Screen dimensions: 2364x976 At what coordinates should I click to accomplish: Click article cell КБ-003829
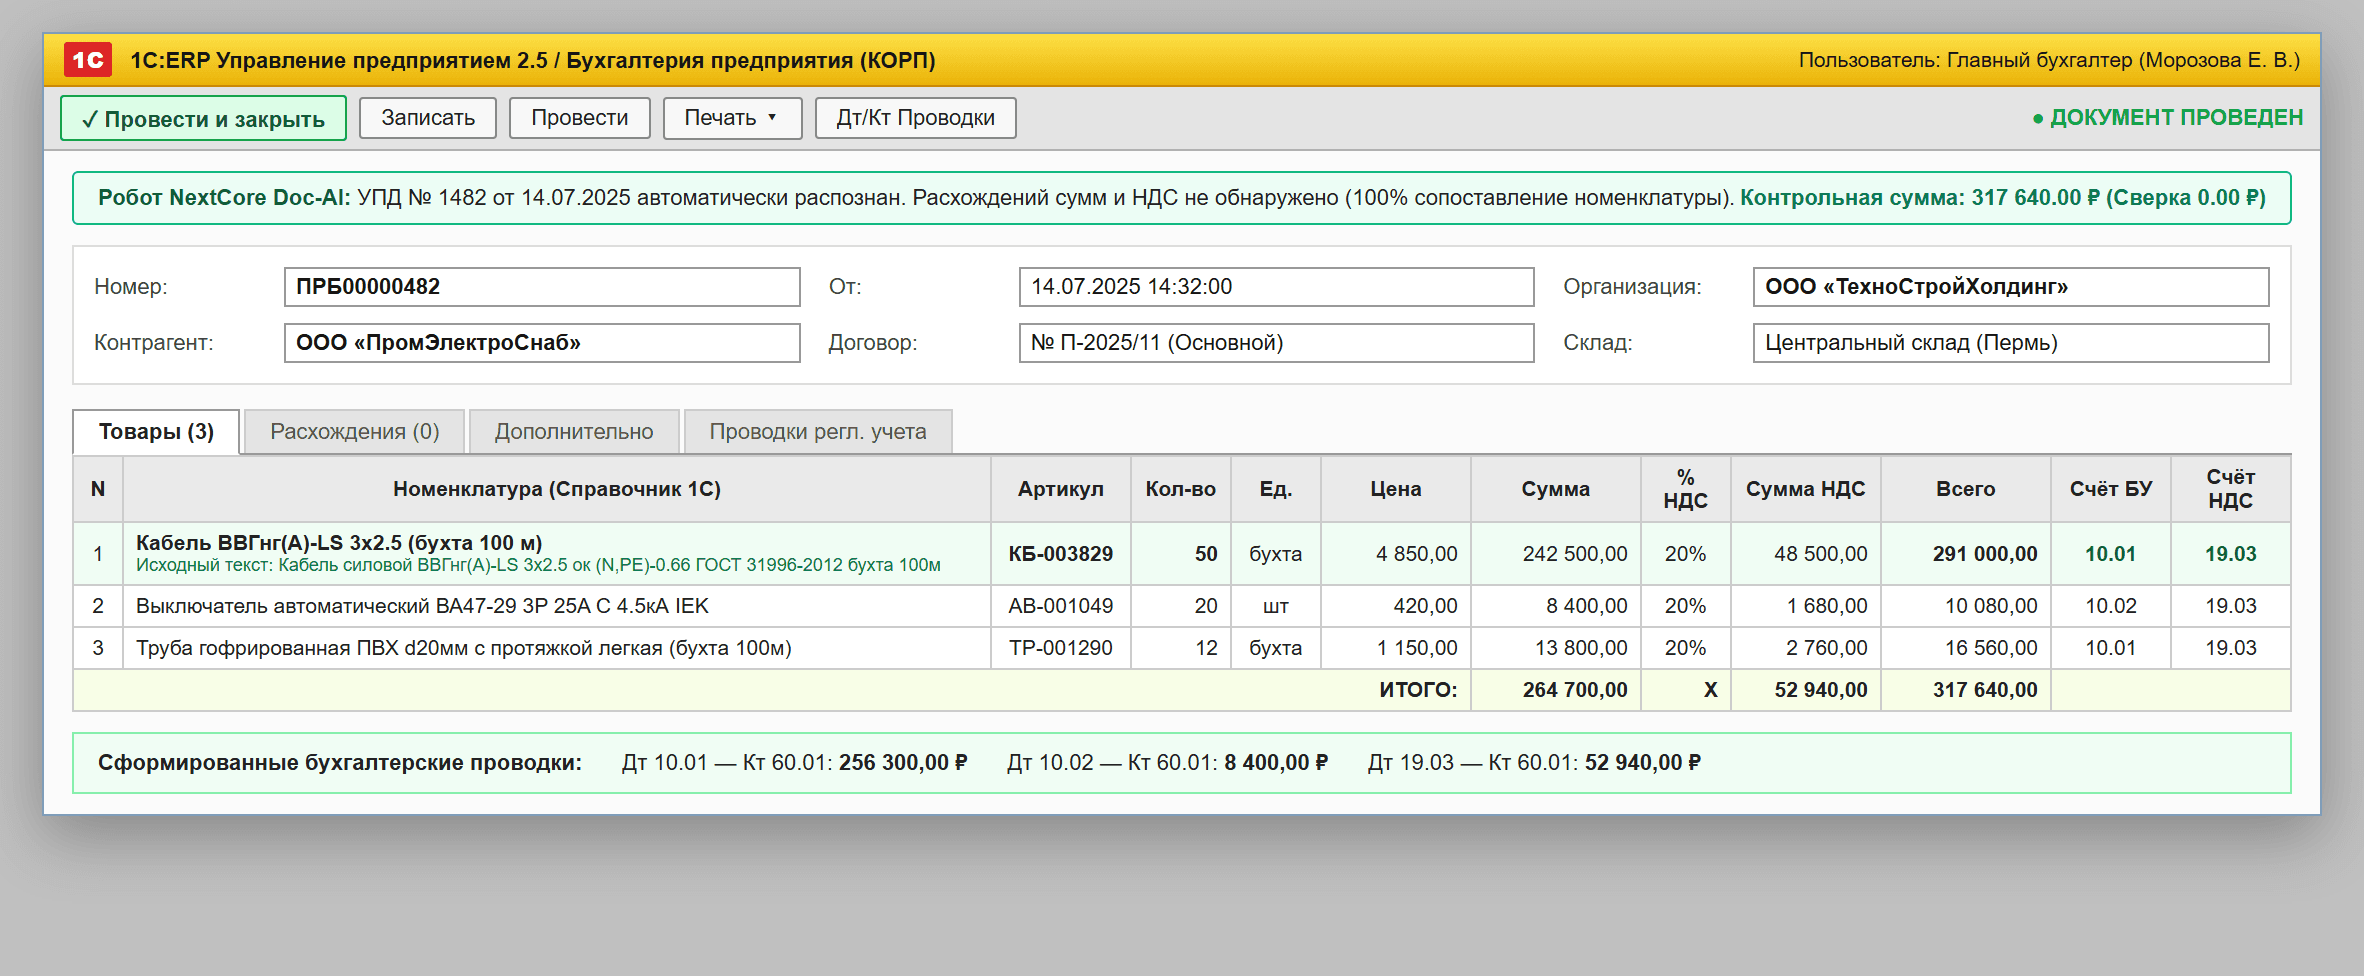pyautogui.click(x=1061, y=554)
